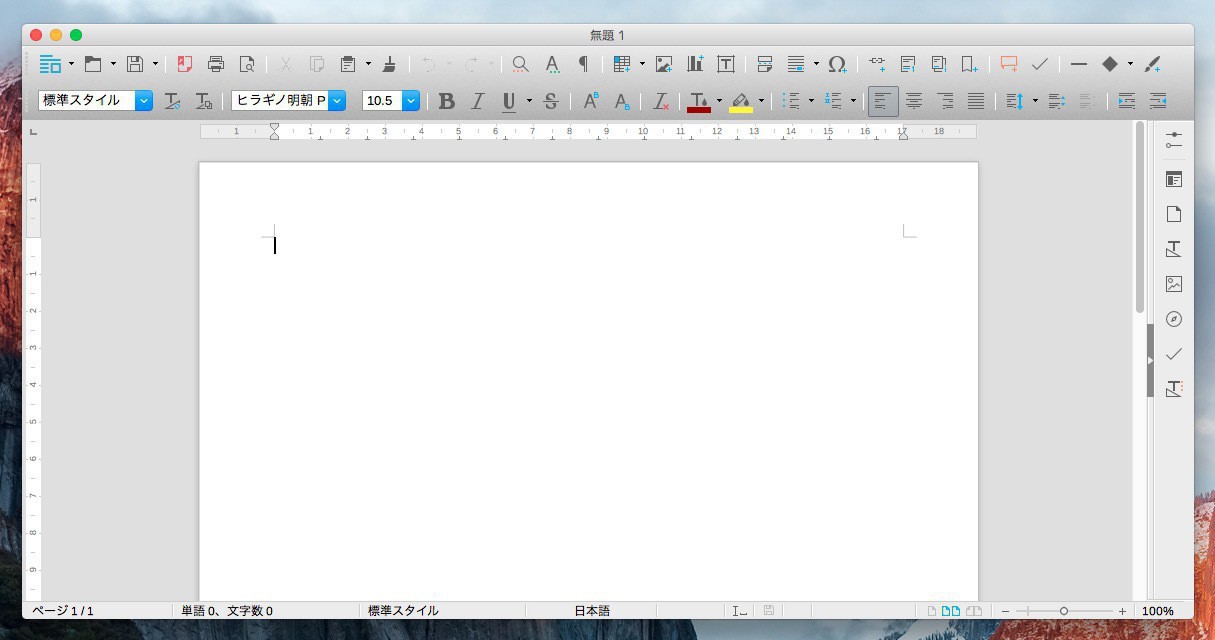The height and width of the screenshot is (640, 1215).
Task: Open the sidebar Gallery image icon
Action: pyautogui.click(x=1174, y=284)
